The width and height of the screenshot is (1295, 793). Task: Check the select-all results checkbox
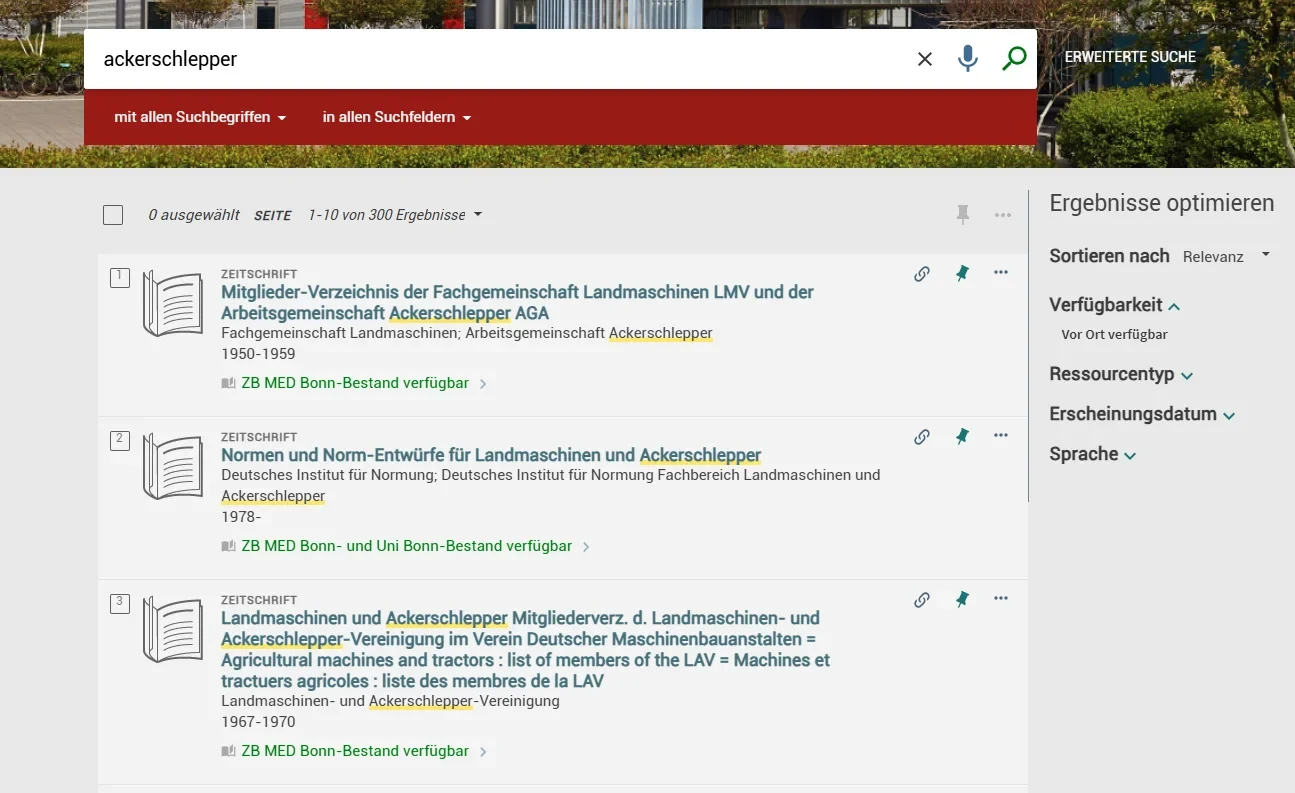tap(113, 214)
